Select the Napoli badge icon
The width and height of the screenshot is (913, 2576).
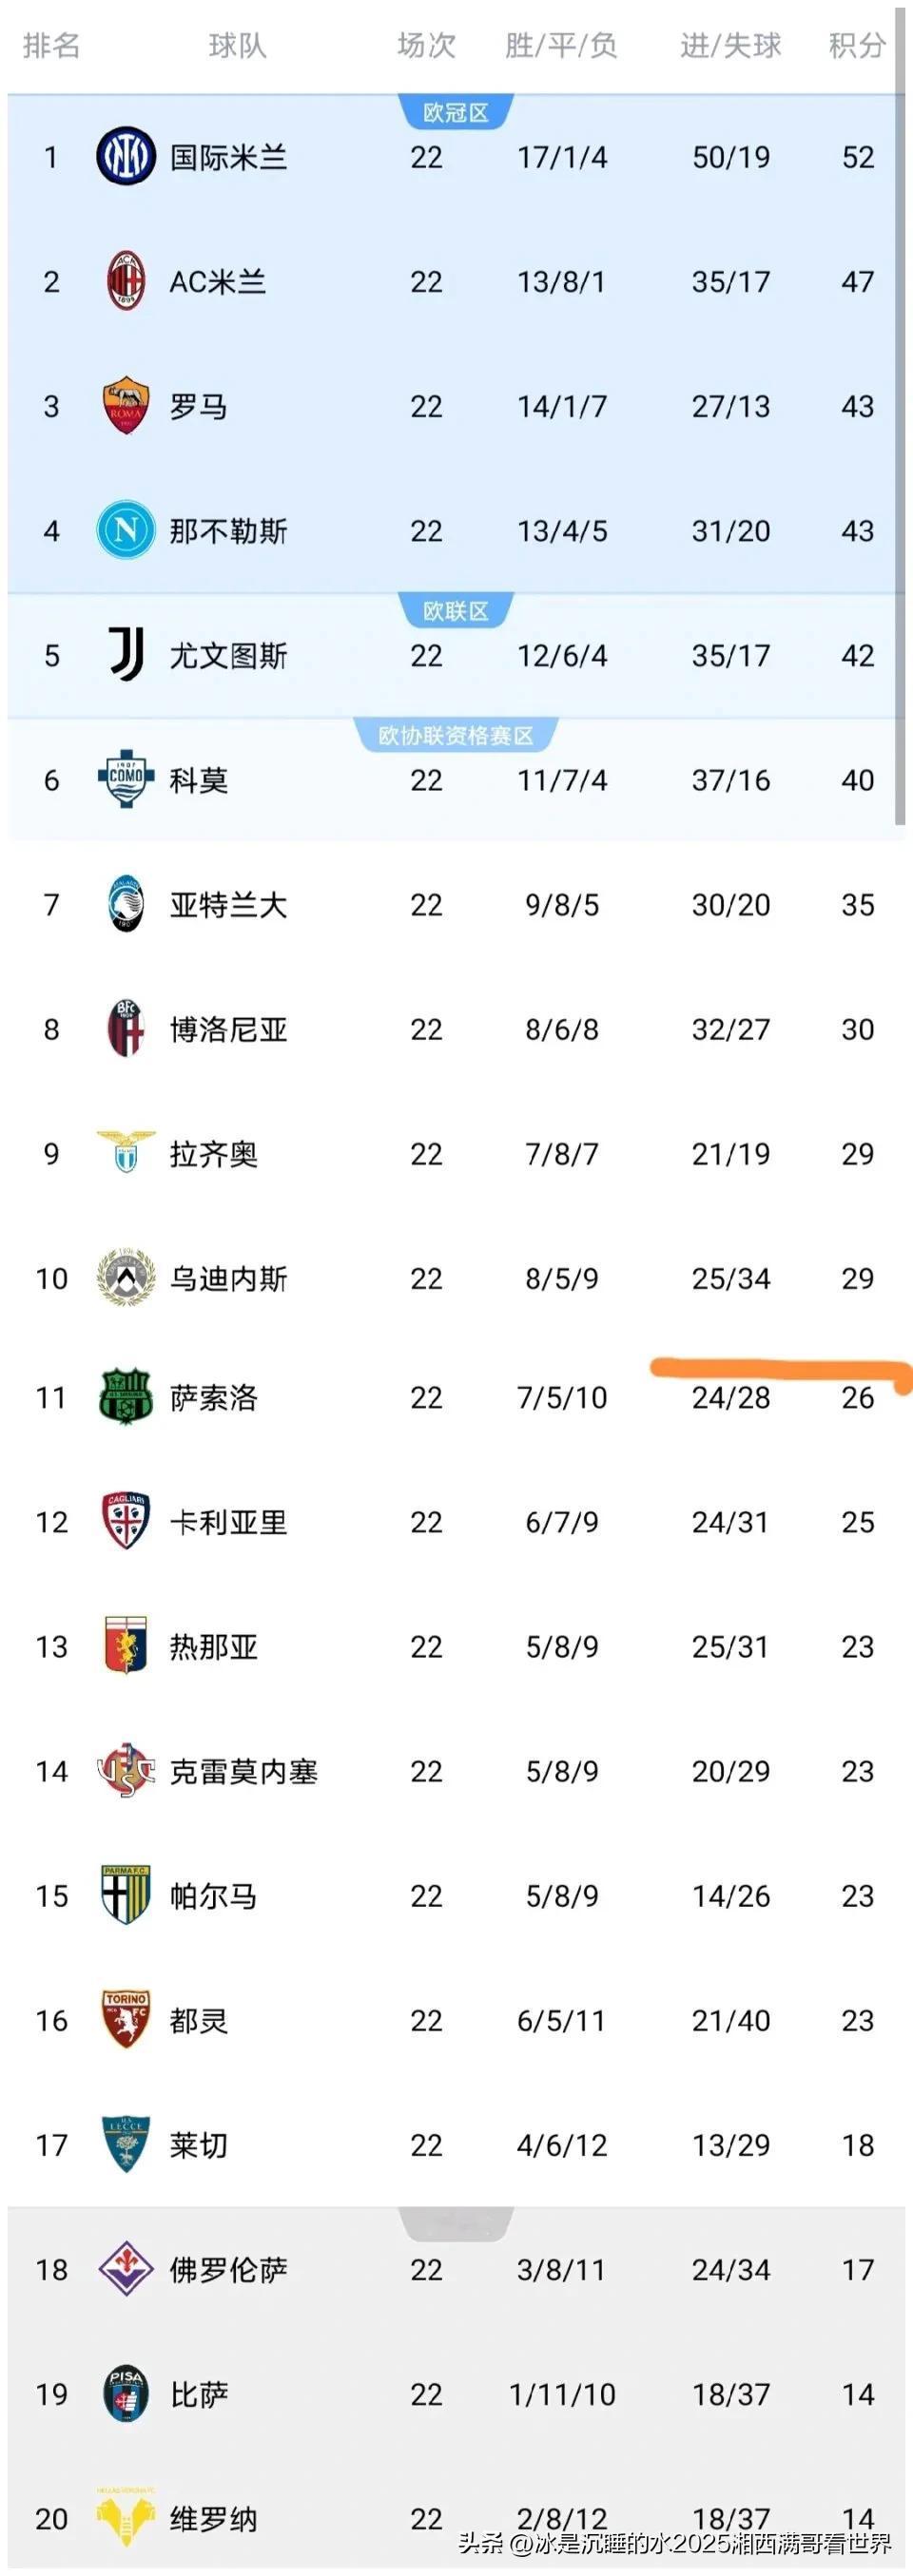[x=125, y=532]
